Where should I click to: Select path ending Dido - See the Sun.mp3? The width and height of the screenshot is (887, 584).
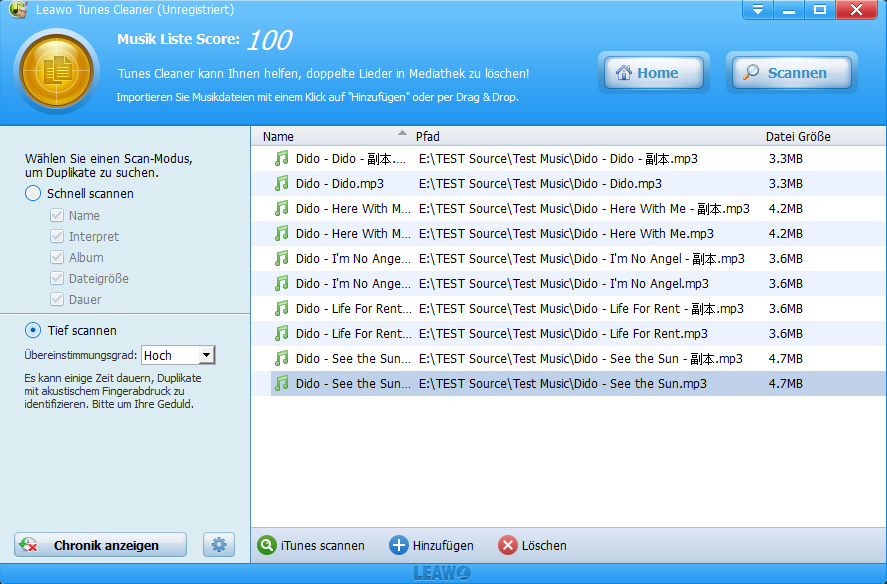click(563, 383)
